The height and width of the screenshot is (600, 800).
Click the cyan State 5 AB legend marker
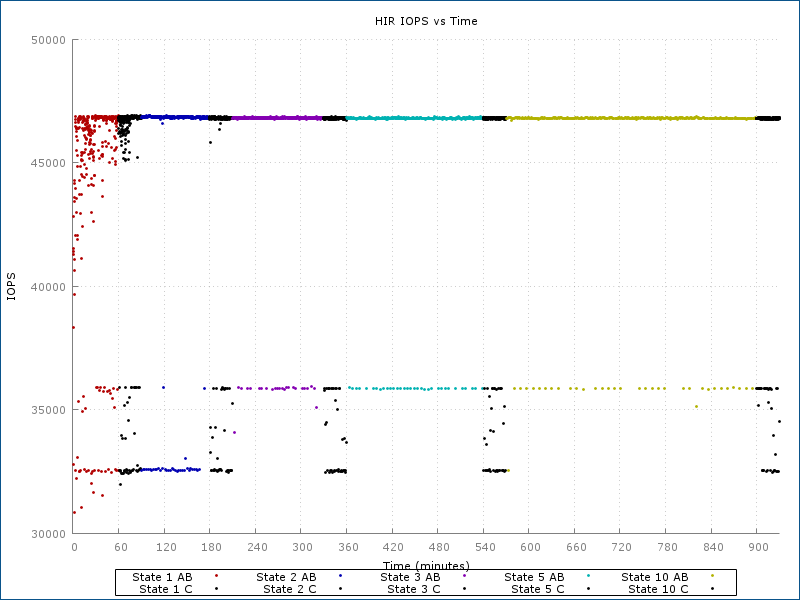coord(588,576)
